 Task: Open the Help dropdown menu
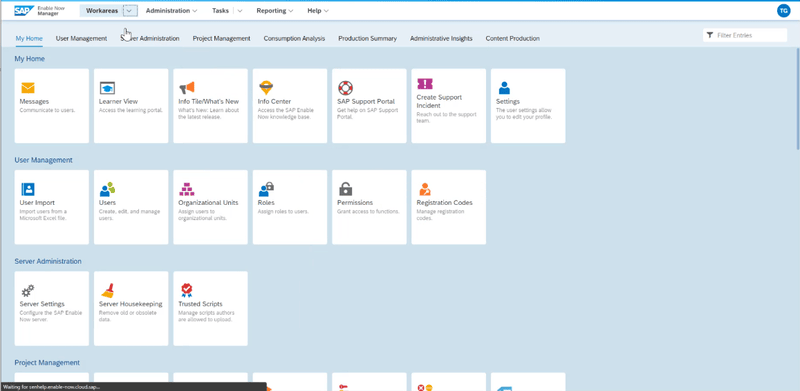[318, 11]
